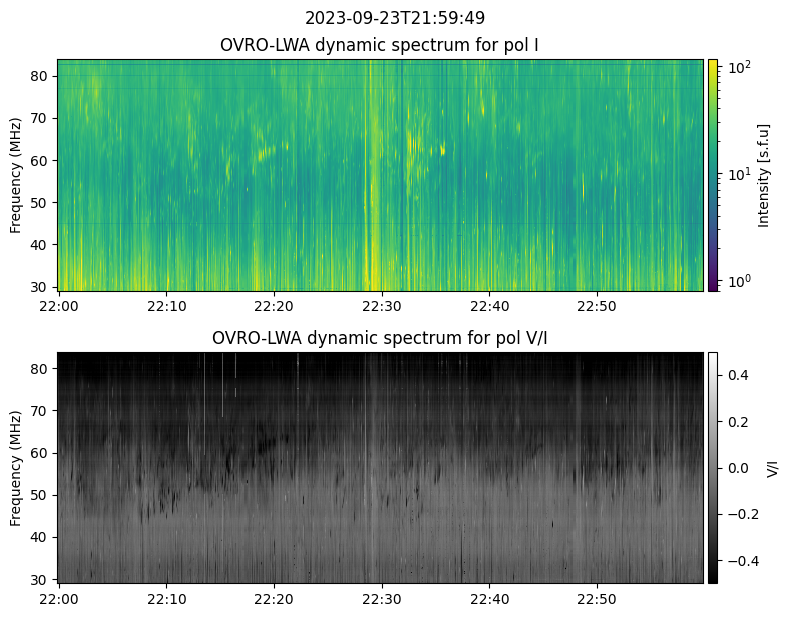Select the pol V/I dynamic spectrum title
Screen dimensions: 790x617
pos(380,338)
